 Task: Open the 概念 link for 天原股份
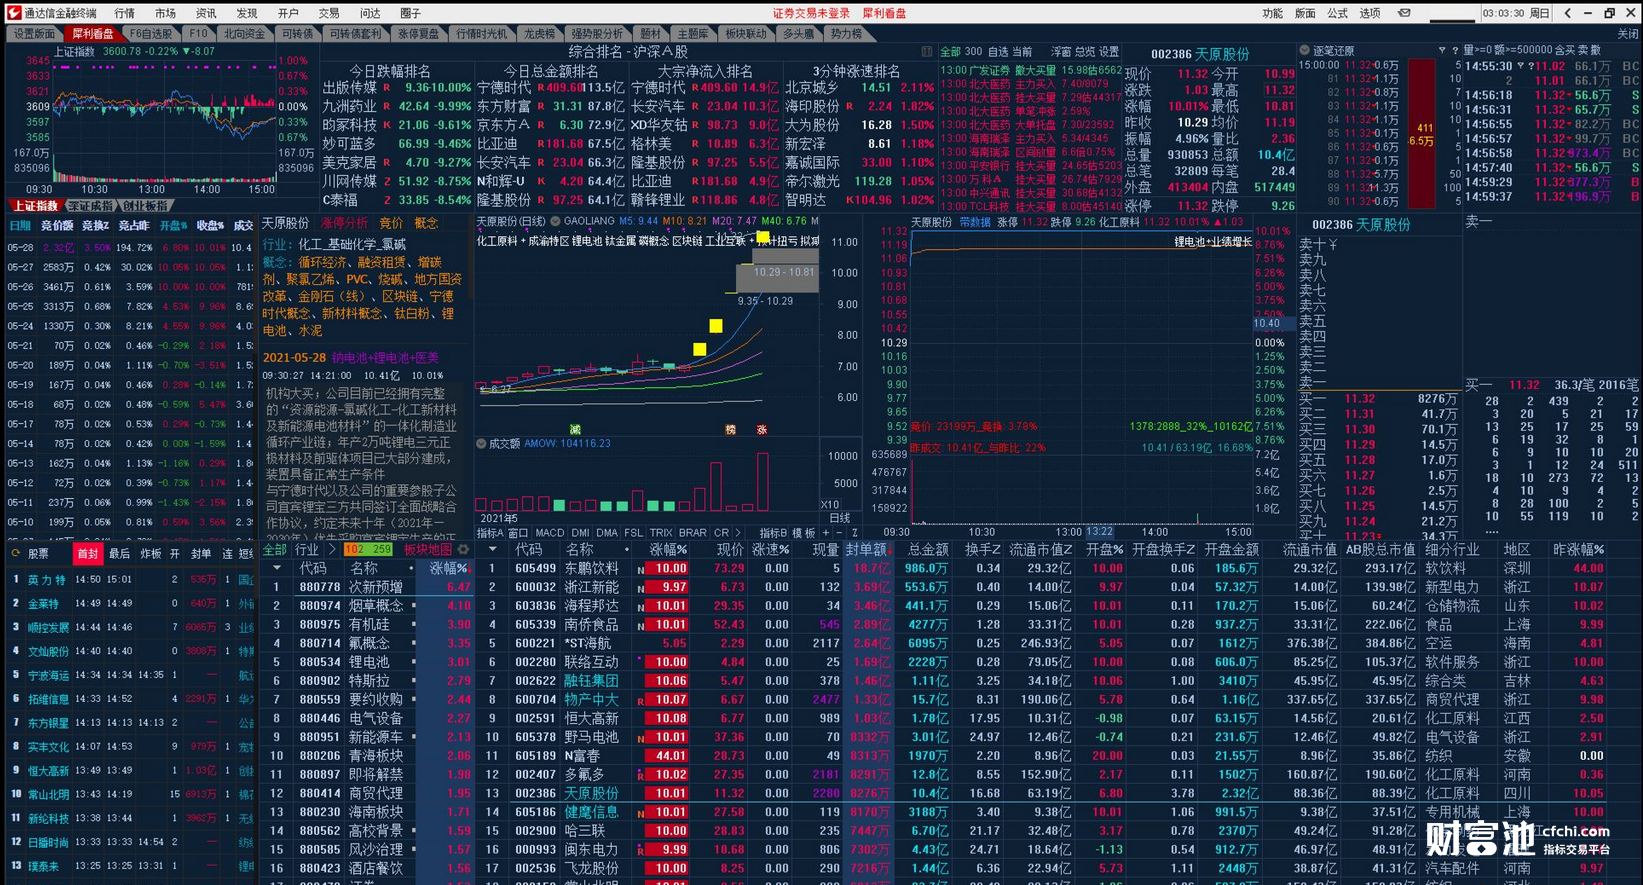[426, 223]
